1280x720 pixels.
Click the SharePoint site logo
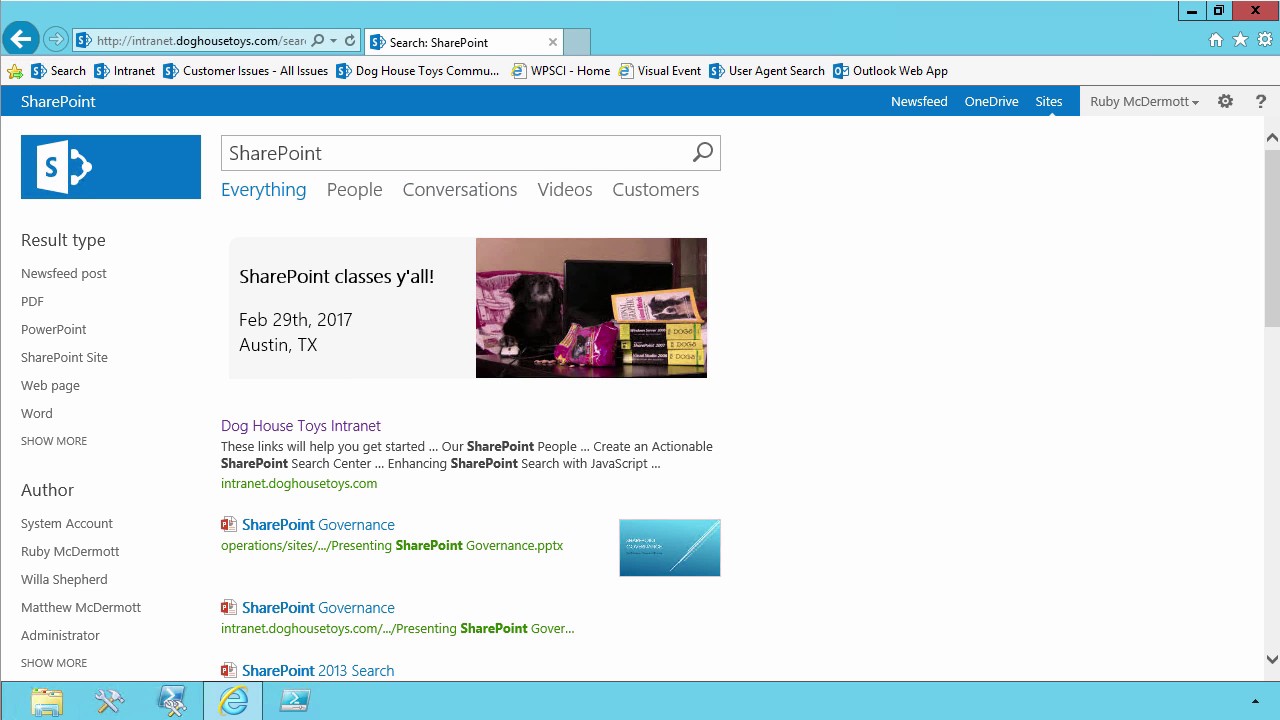111,167
